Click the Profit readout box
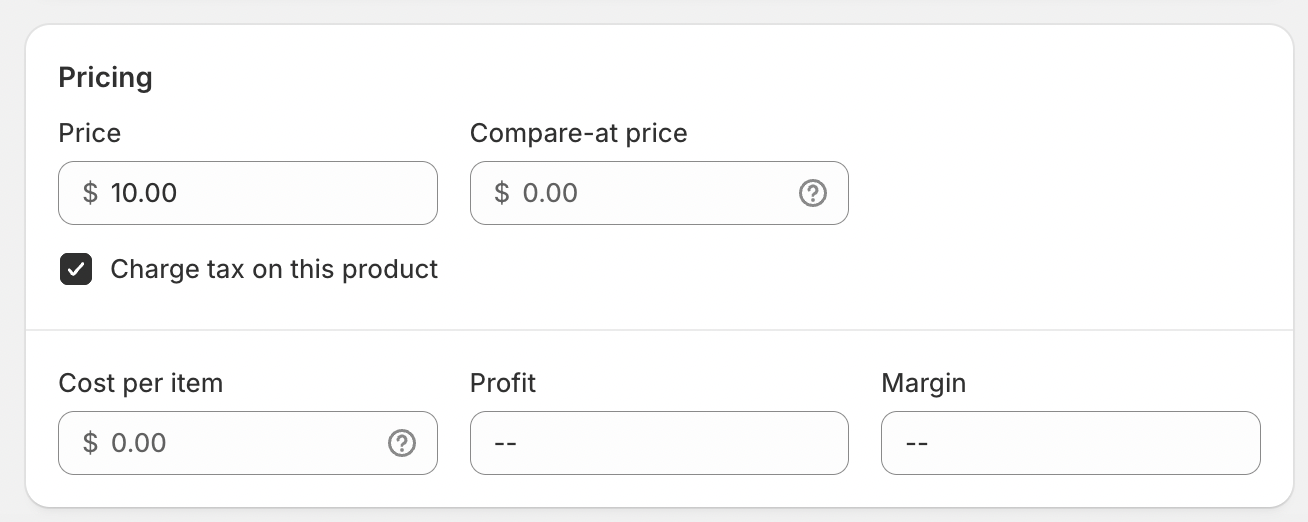Viewport: 1308px width, 522px height. [659, 443]
